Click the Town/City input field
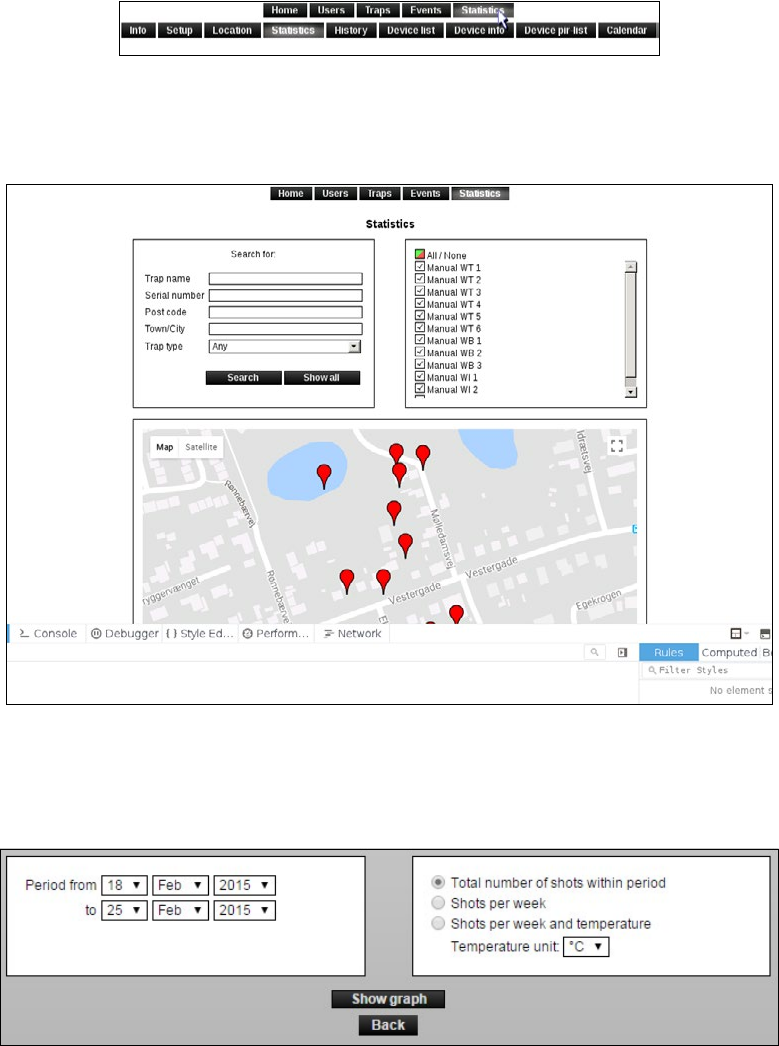The height and width of the screenshot is (1046, 779). click(285, 329)
